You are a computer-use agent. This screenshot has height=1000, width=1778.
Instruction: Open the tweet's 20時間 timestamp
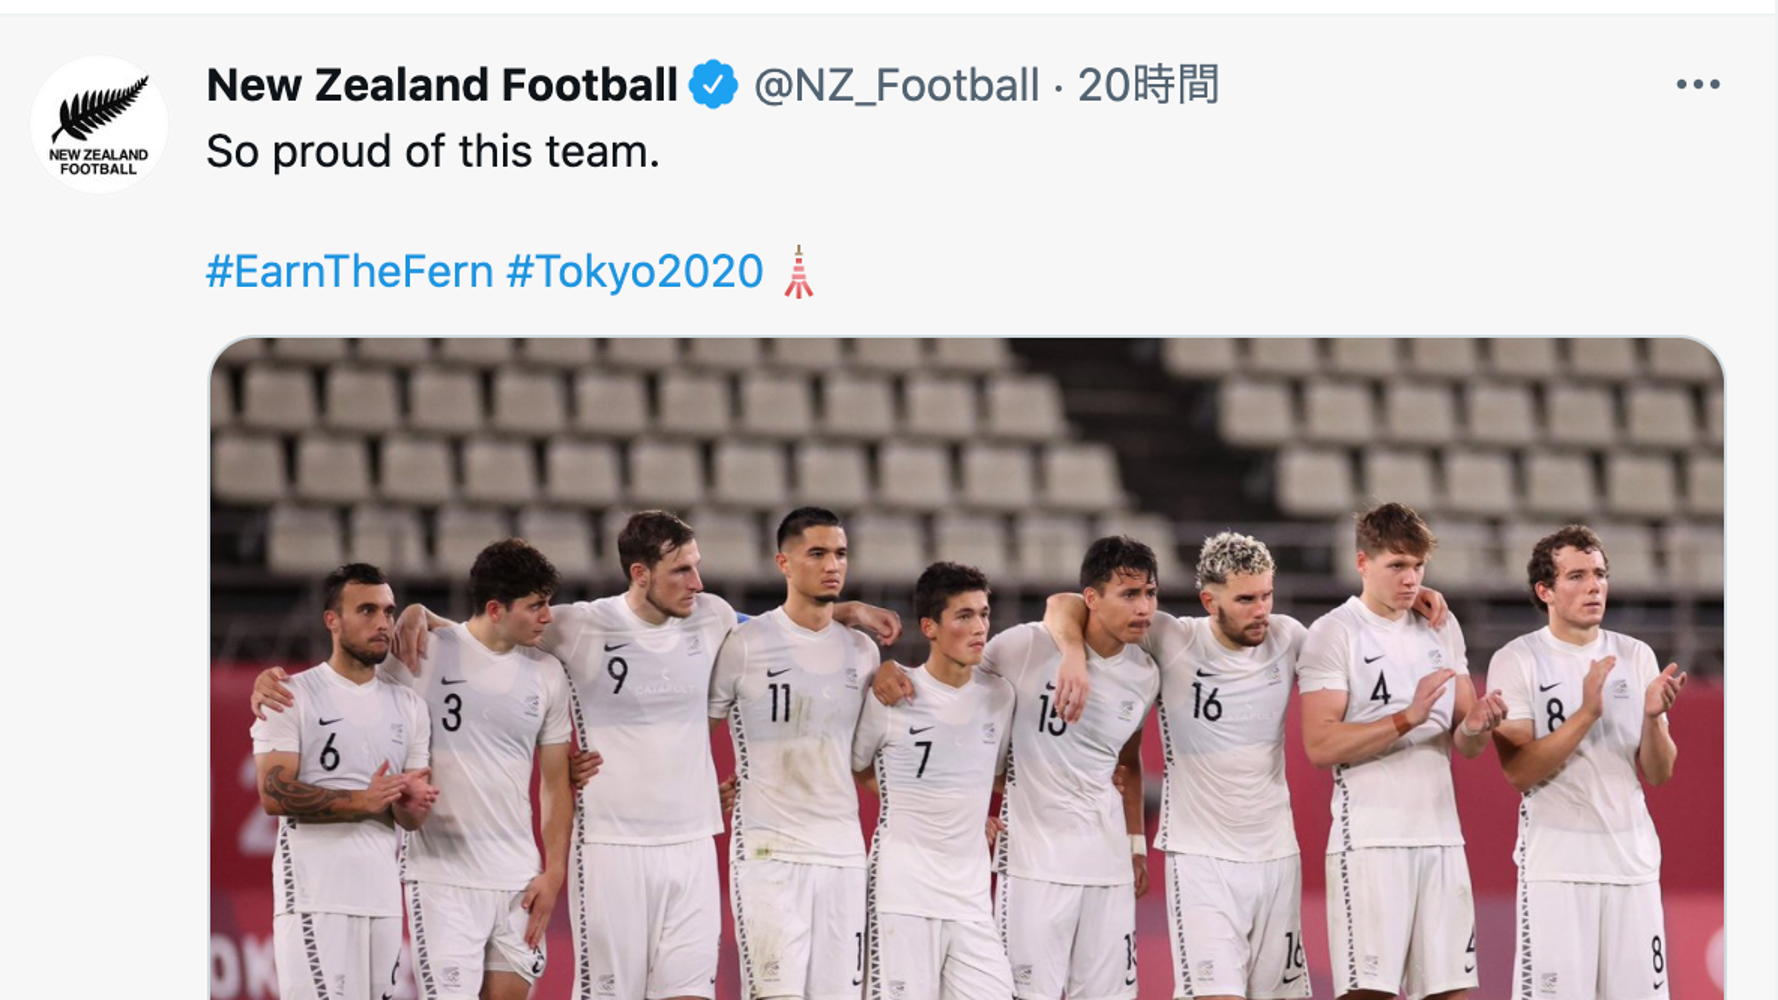coord(1148,85)
